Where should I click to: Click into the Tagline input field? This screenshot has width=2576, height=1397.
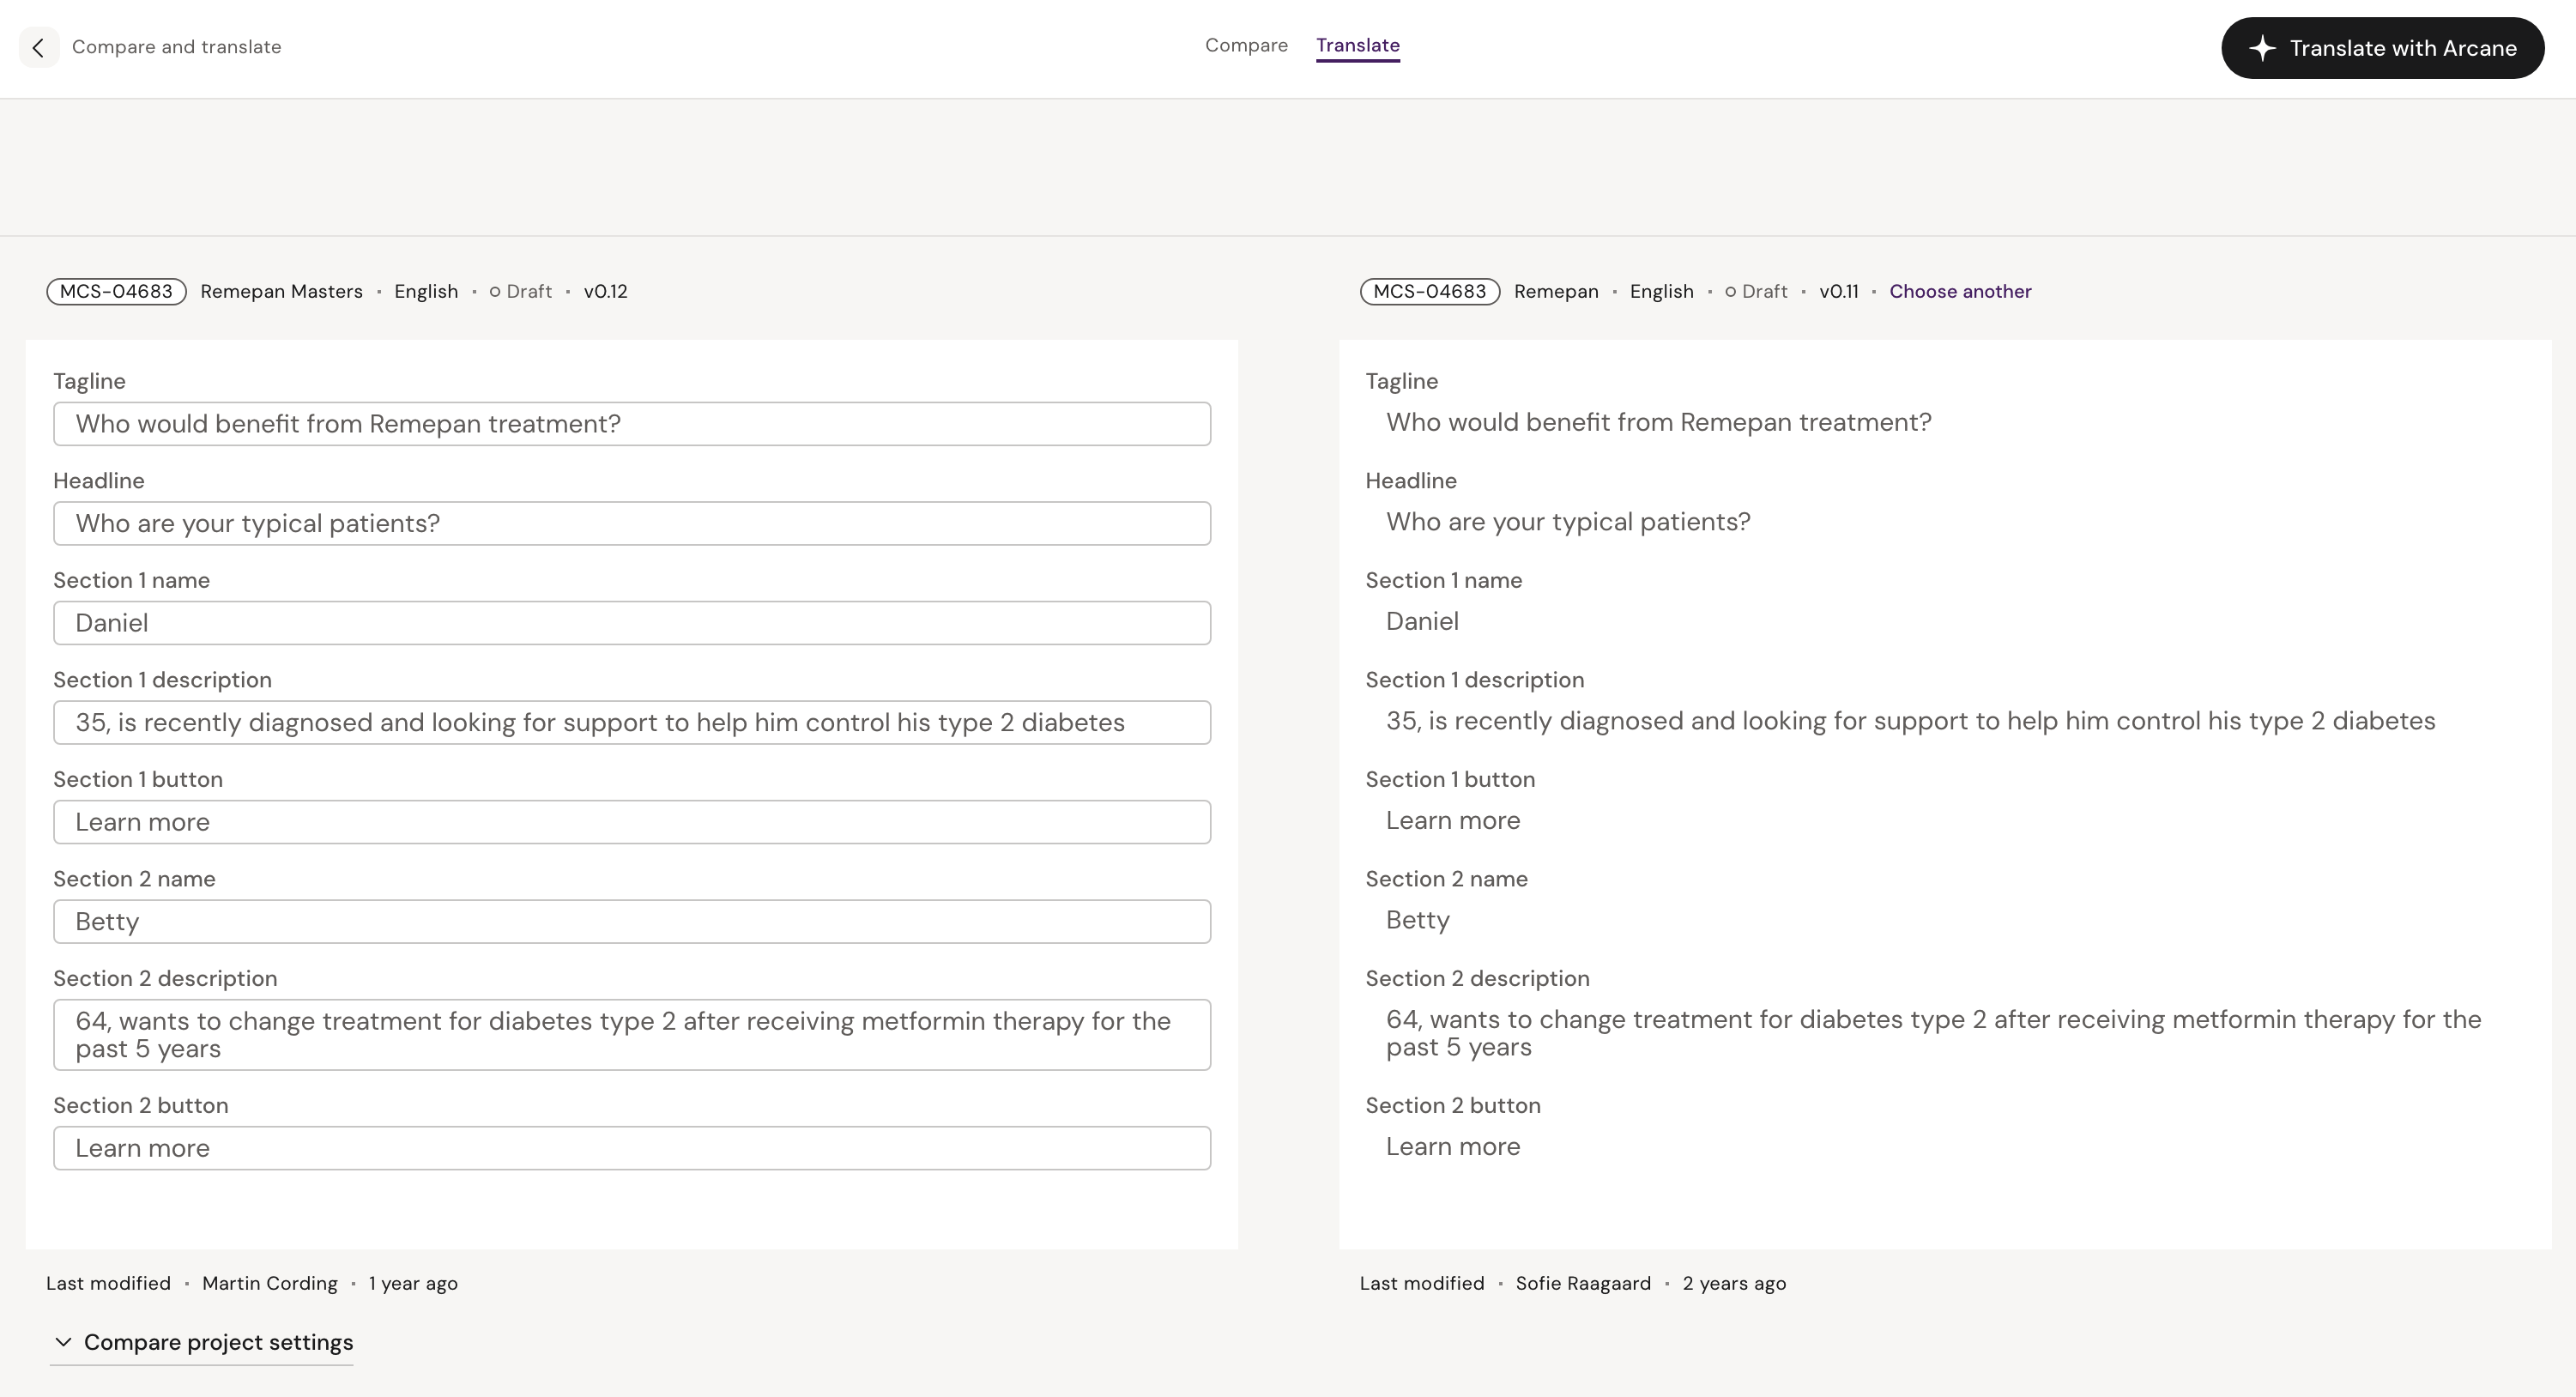632,424
